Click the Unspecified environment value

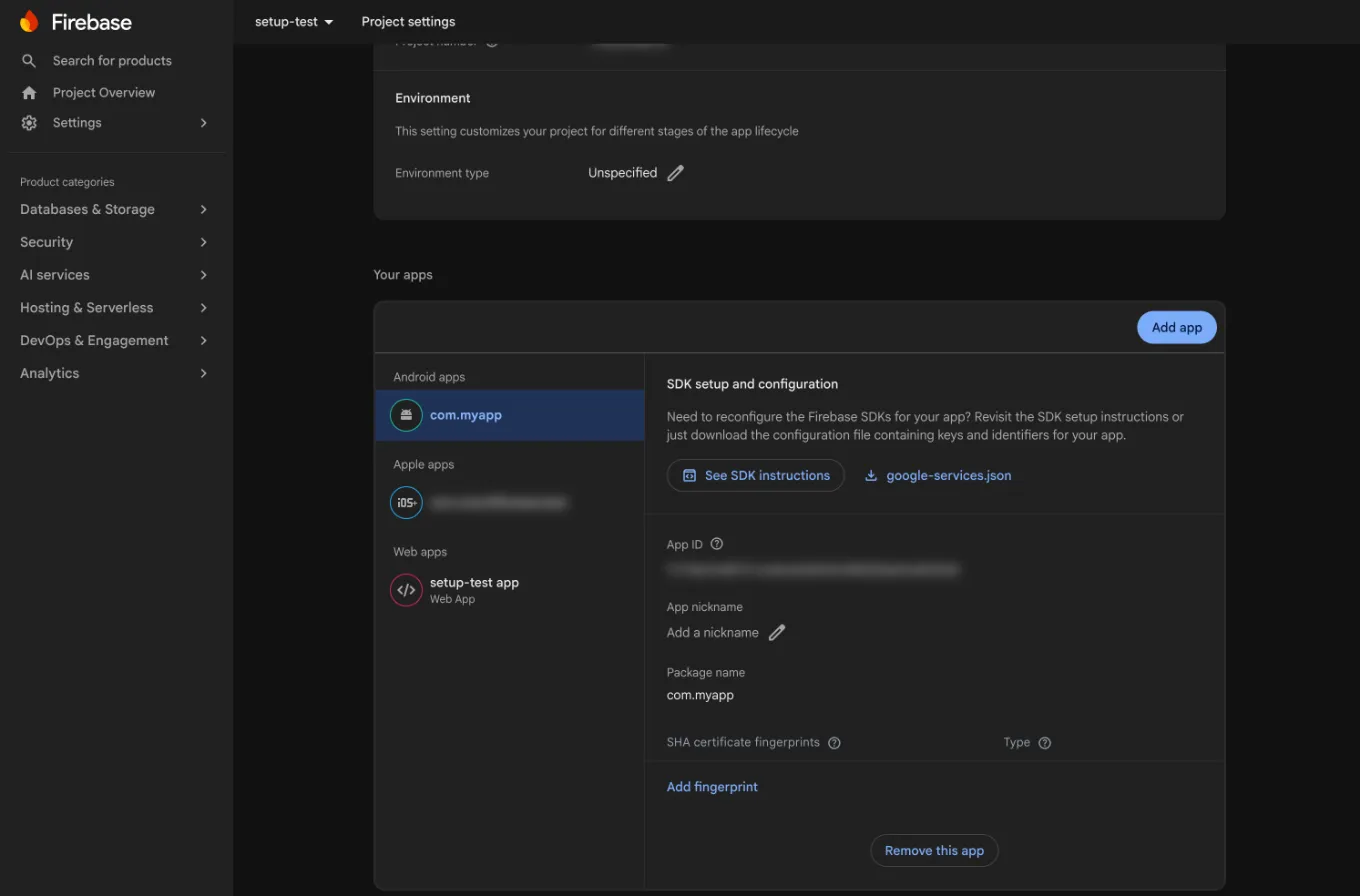point(622,173)
